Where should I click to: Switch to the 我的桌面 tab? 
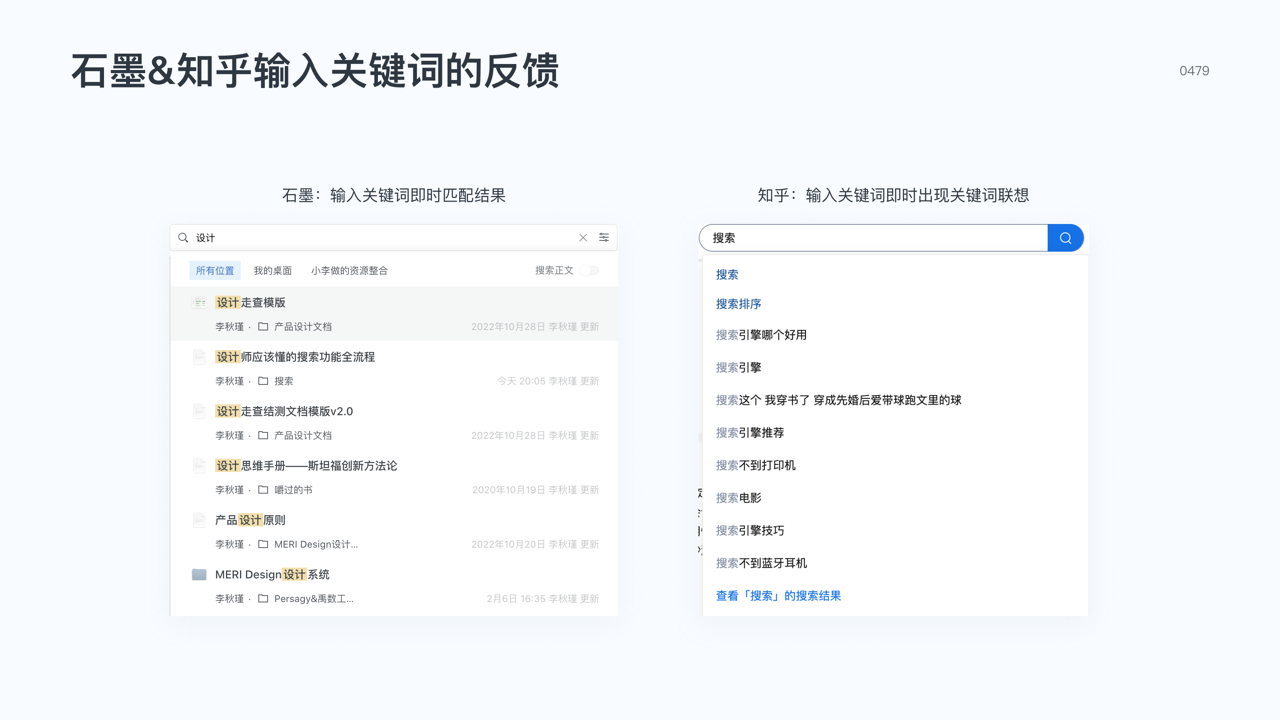[x=273, y=271]
